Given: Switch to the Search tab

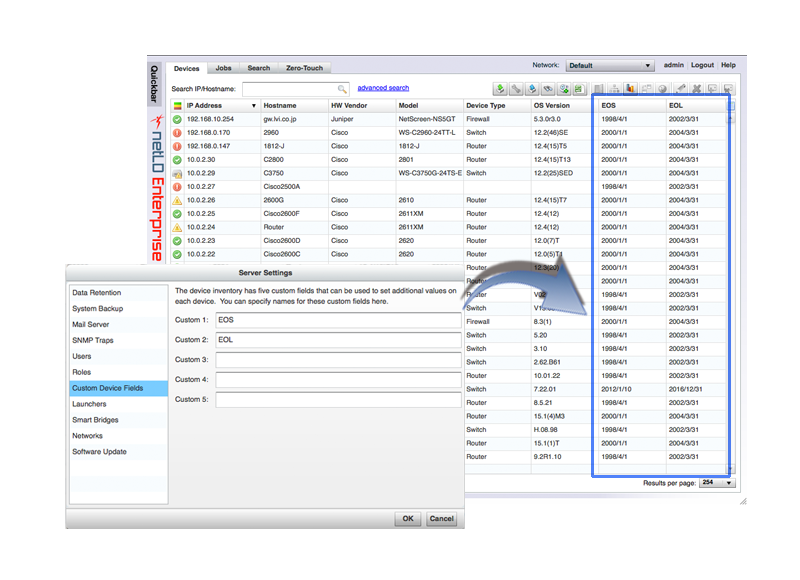Looking at the screenshot, I should click(x=259, y=68).
